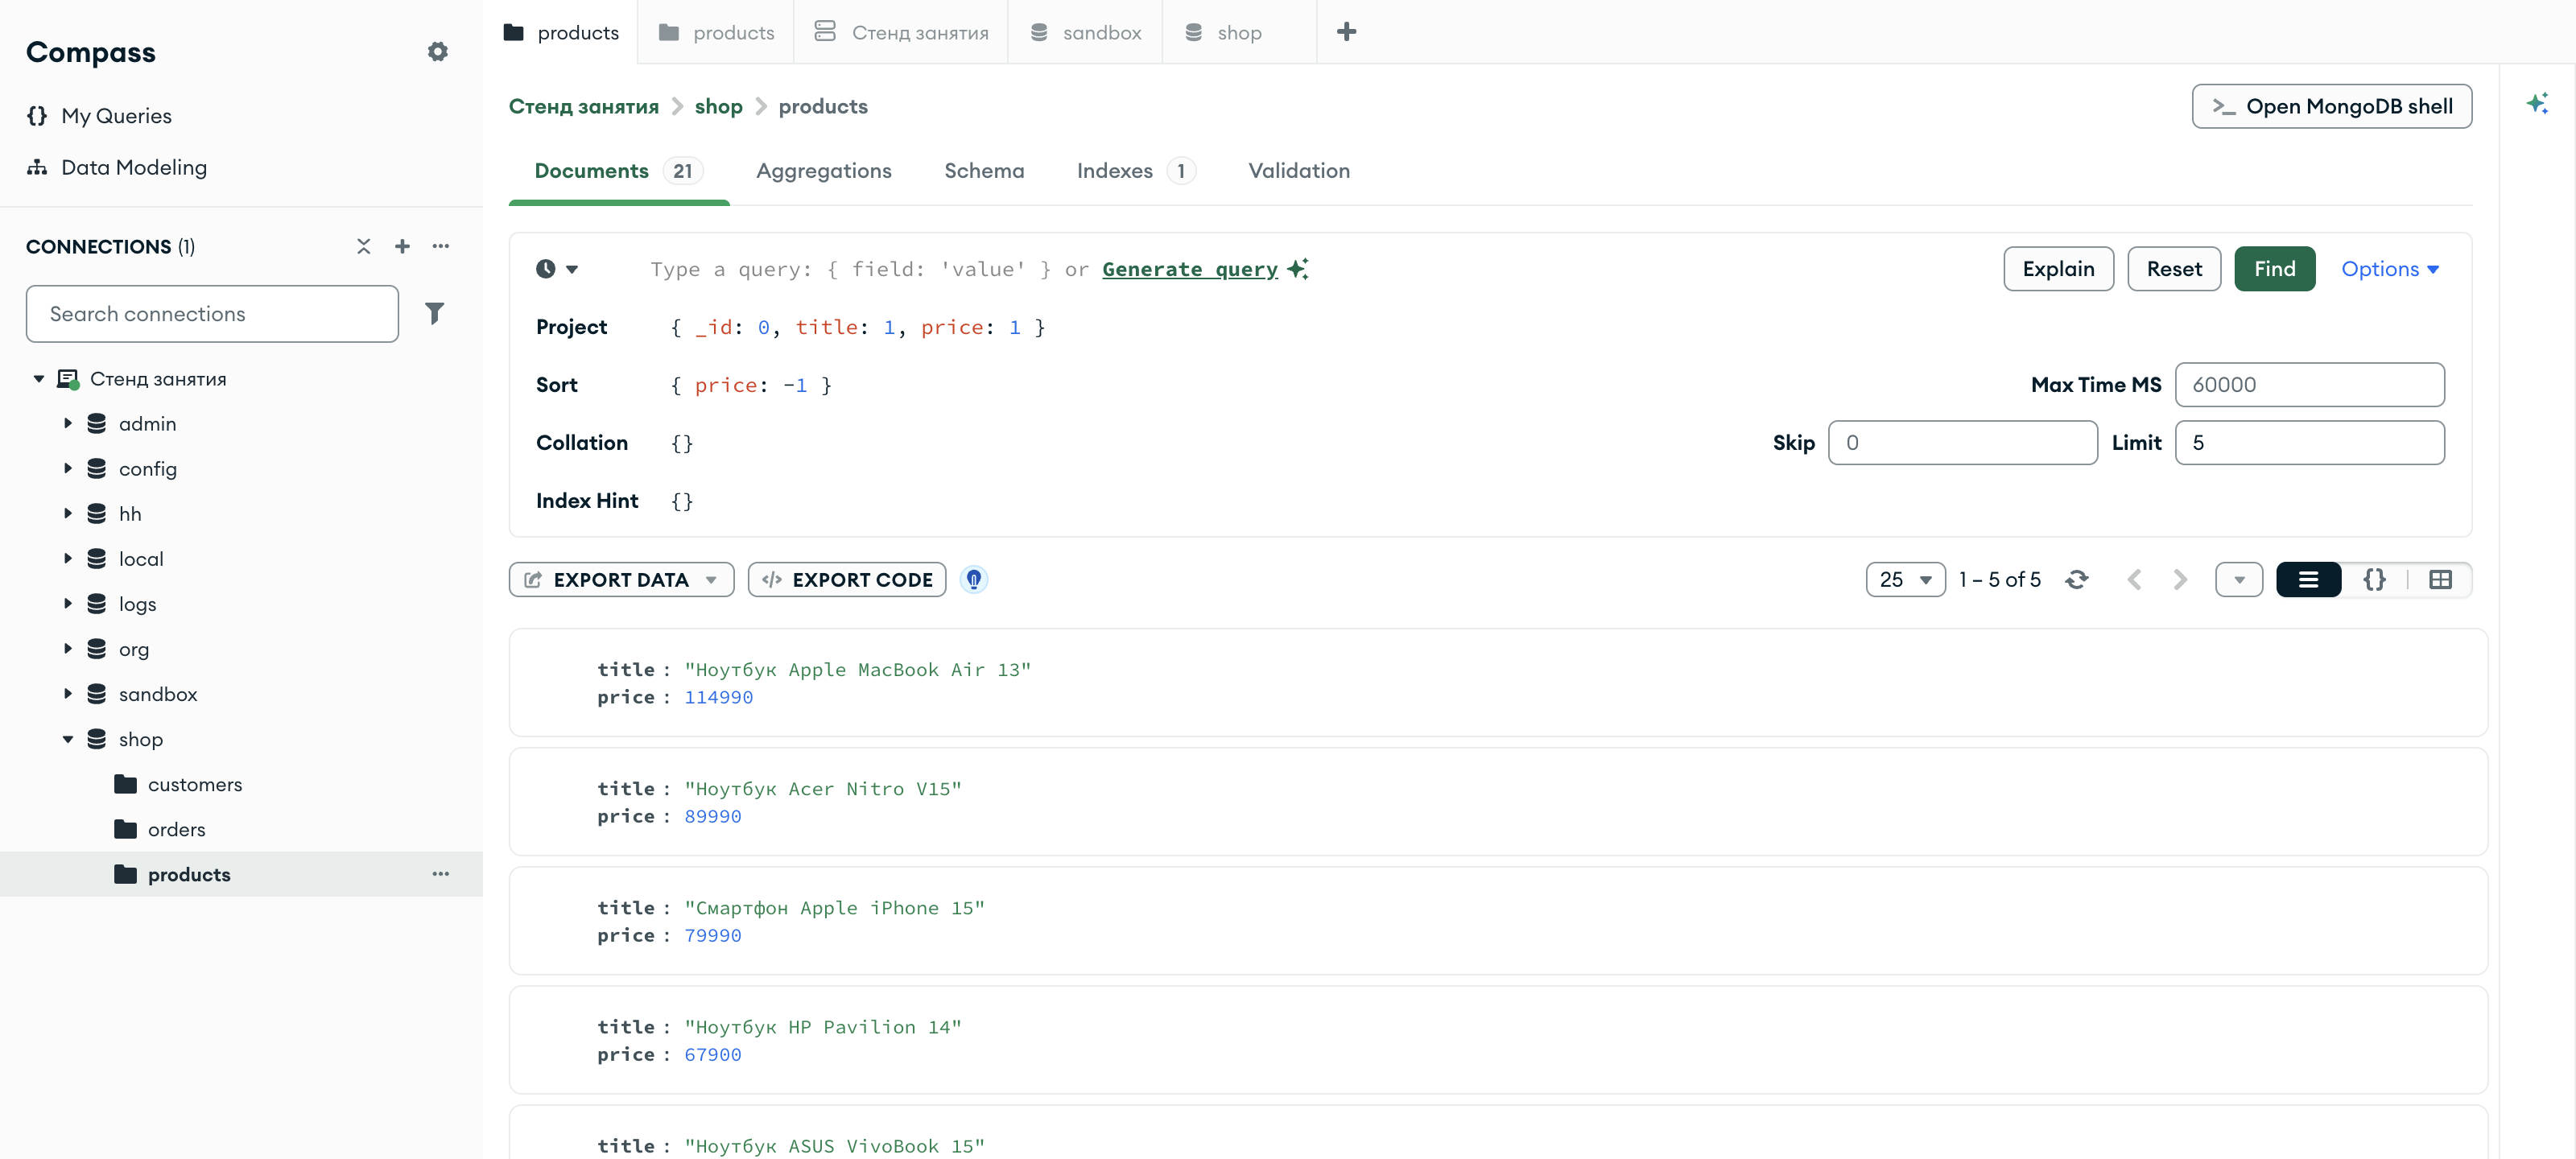Open MongoDB shell
The image size is (2576, 1159).
click(2331, 106)
